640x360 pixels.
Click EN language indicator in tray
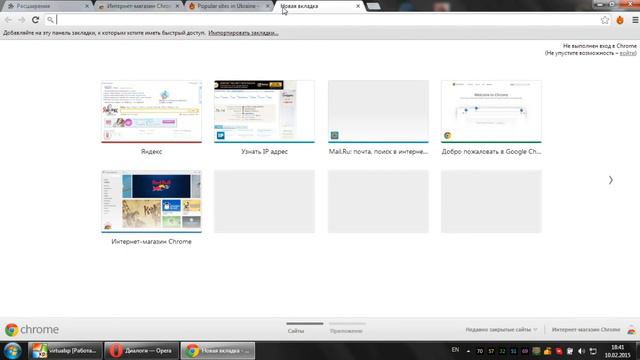pyautogui.click(x=456, y=350)
